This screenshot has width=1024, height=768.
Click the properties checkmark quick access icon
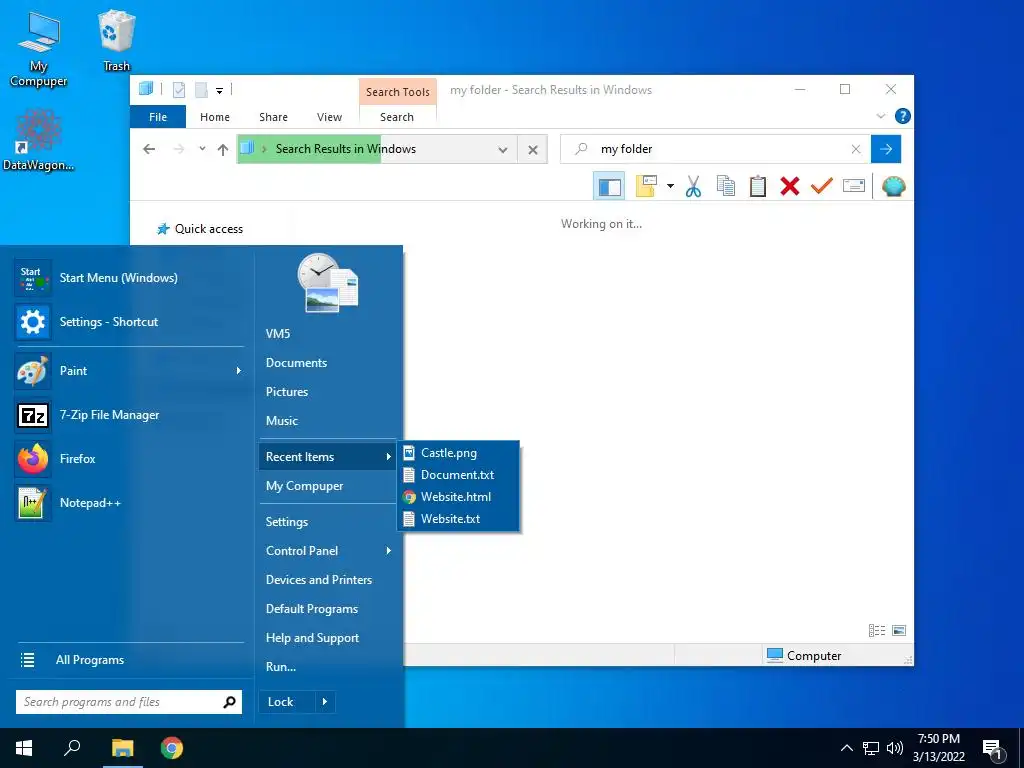[179, 90]
